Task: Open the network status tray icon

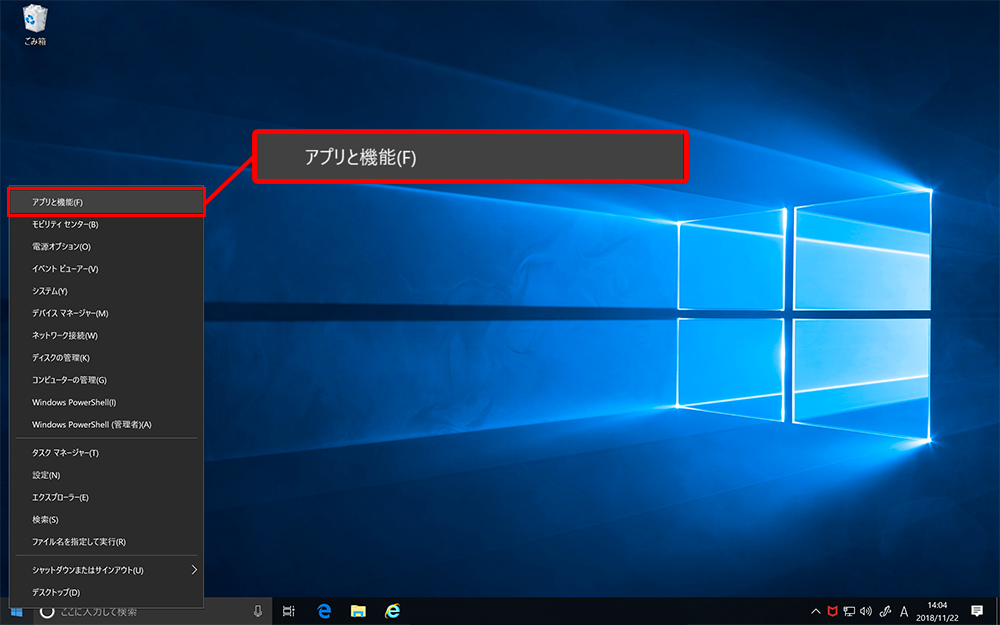Action: pyautogui.click(x=849, y=612)
